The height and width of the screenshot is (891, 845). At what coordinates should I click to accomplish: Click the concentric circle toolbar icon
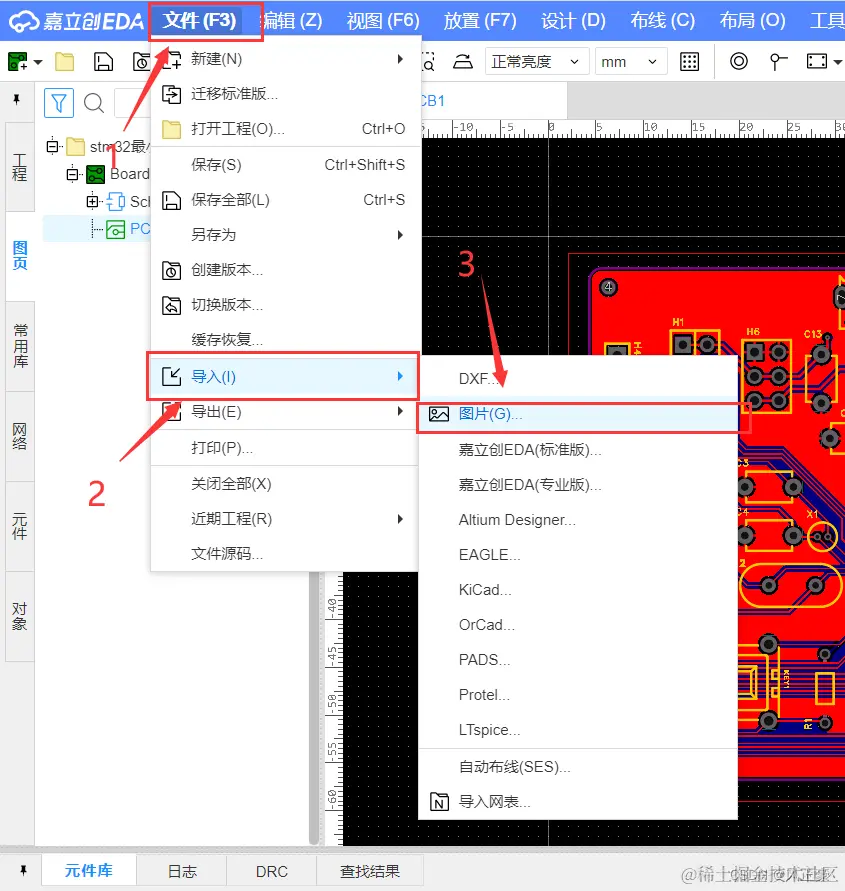point(739,61)
